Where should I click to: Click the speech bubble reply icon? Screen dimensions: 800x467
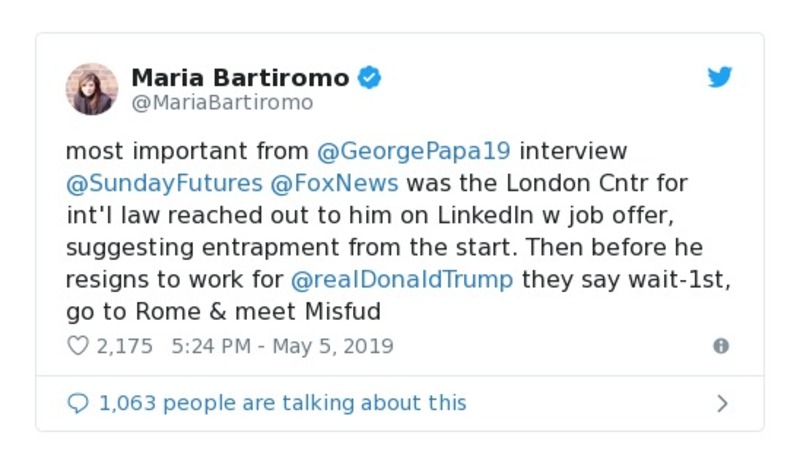pyautogui.click(x=77, y=403)
